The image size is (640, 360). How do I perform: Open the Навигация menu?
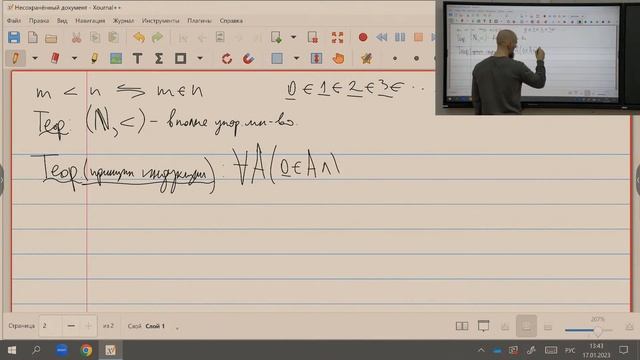tap(90, 20)
